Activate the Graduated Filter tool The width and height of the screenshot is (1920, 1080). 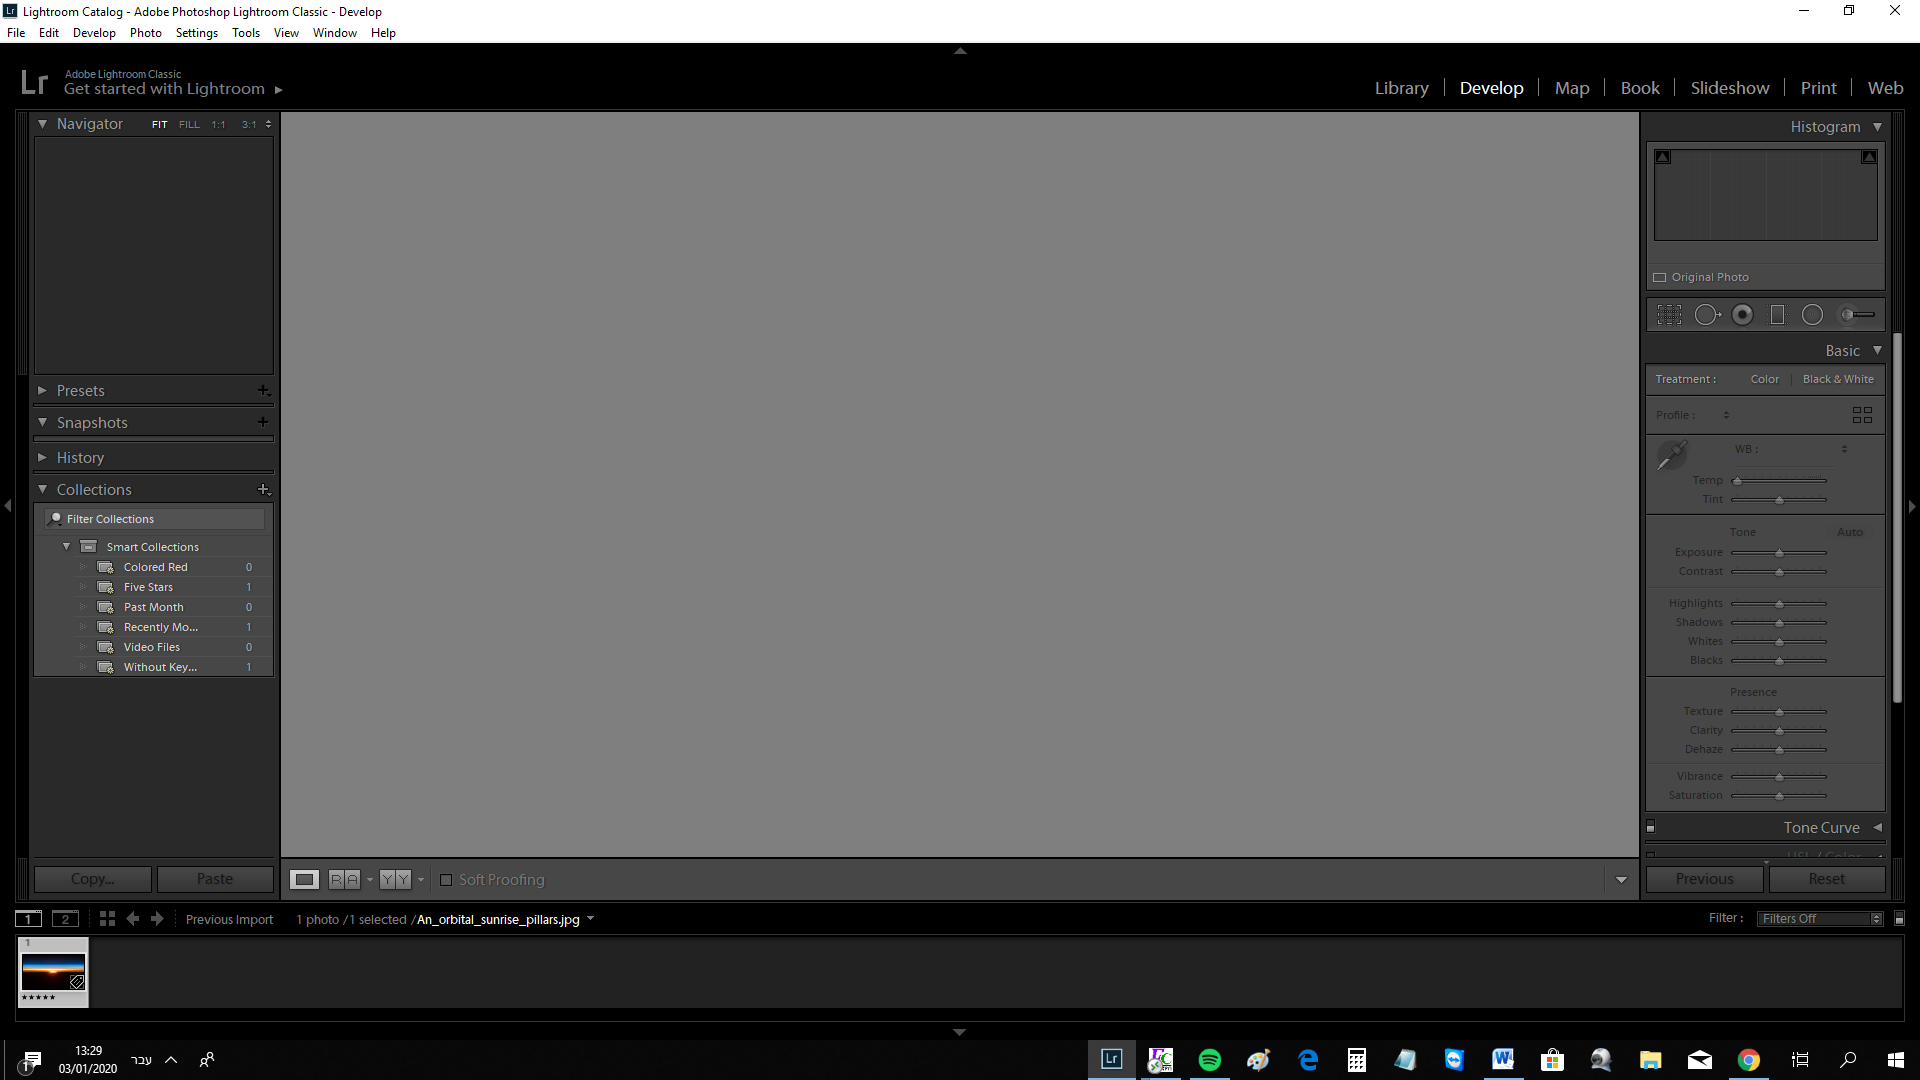tap(1778, 314)
